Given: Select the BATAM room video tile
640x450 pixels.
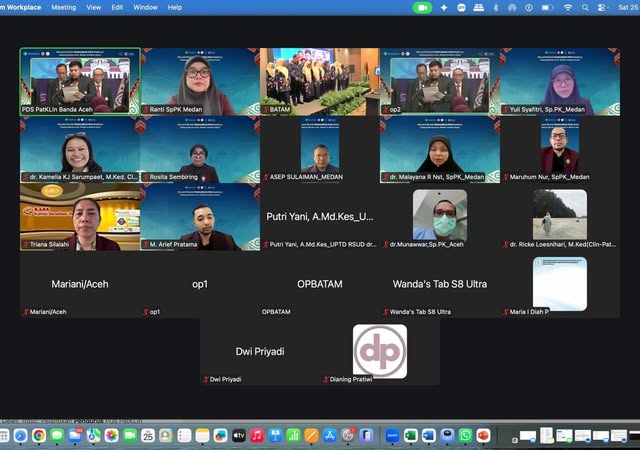Looking at the screenshot, I should (320, 81).
